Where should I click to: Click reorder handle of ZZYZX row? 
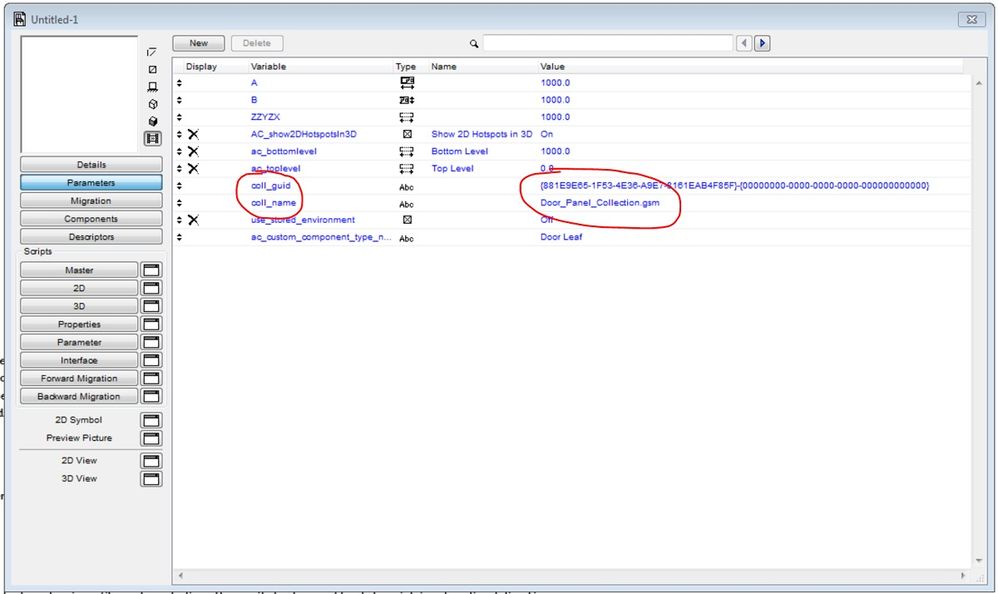point(179,117)
